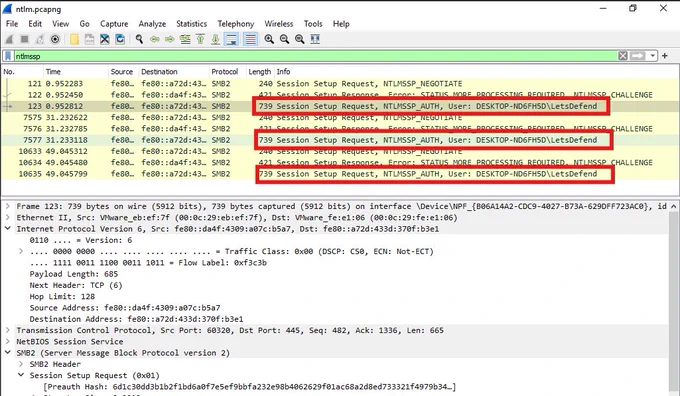
Task: Click the auto-fit columns icon
Action: [315, 39]
